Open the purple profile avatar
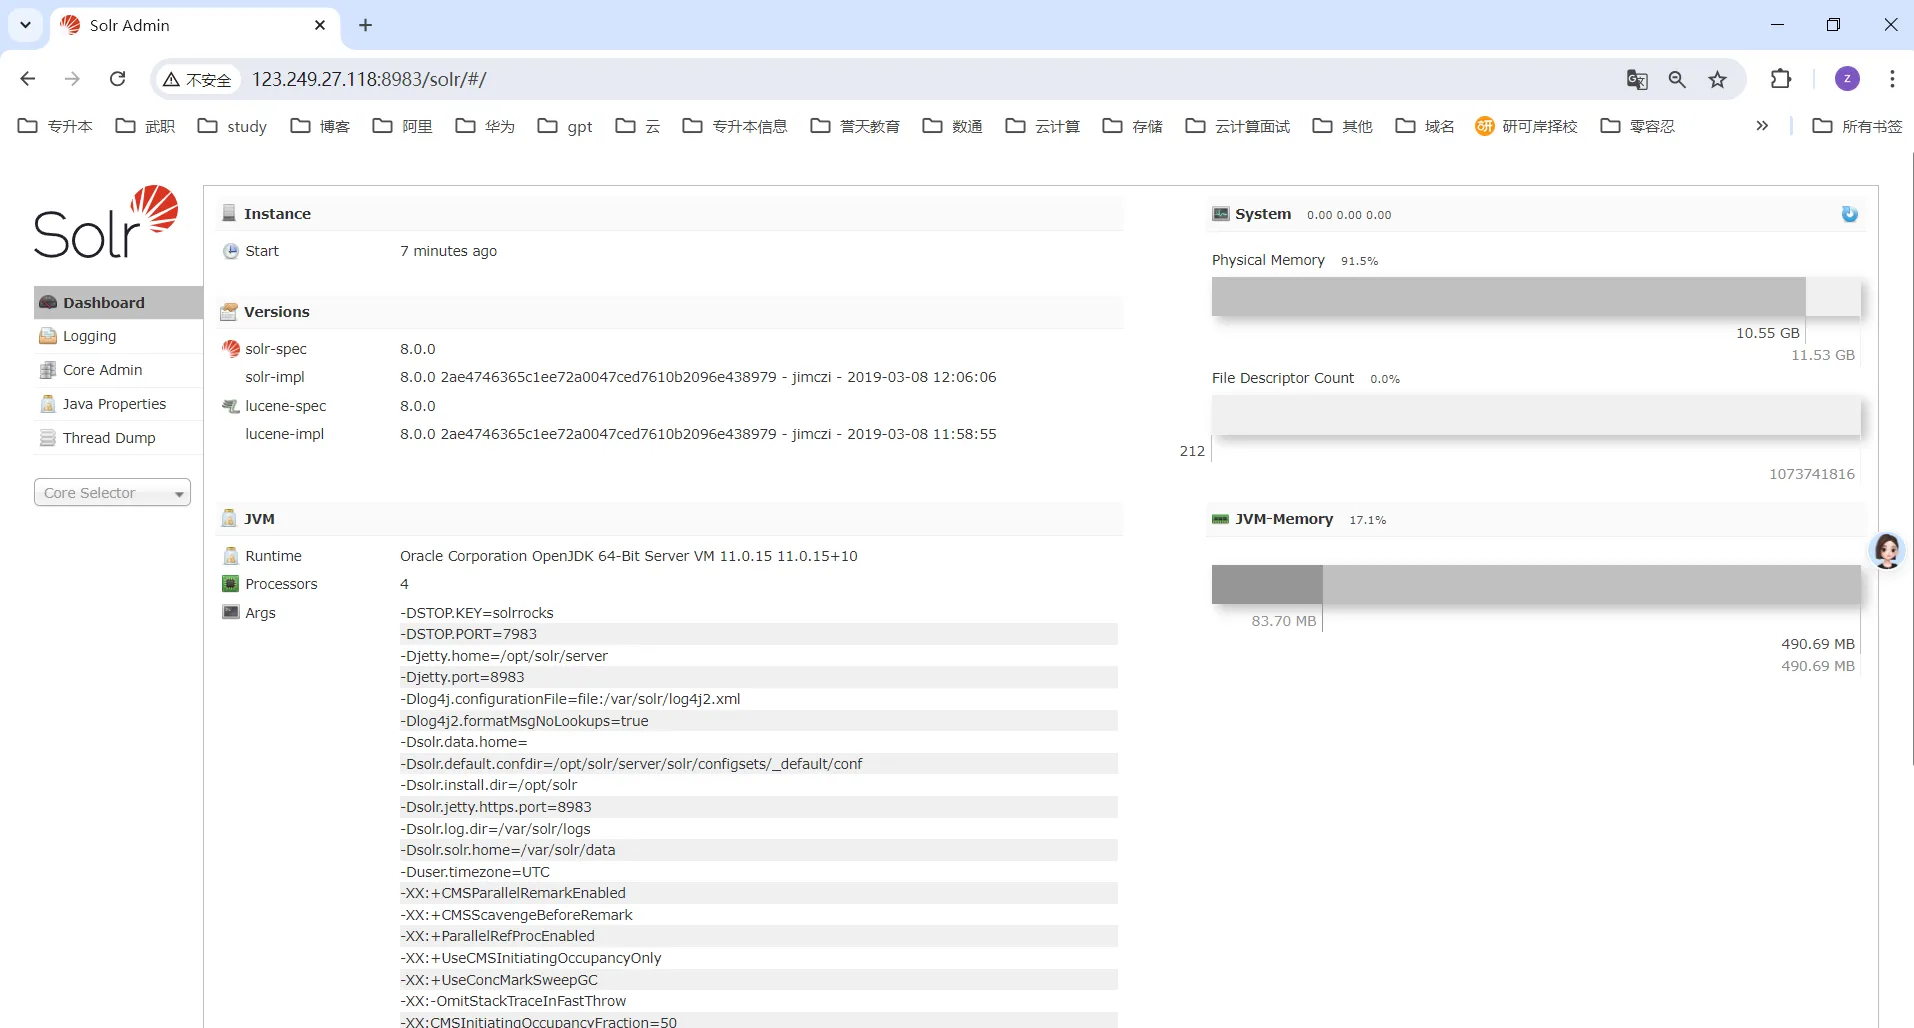Screen dimensions: 1914x1028 [1848, 79]
